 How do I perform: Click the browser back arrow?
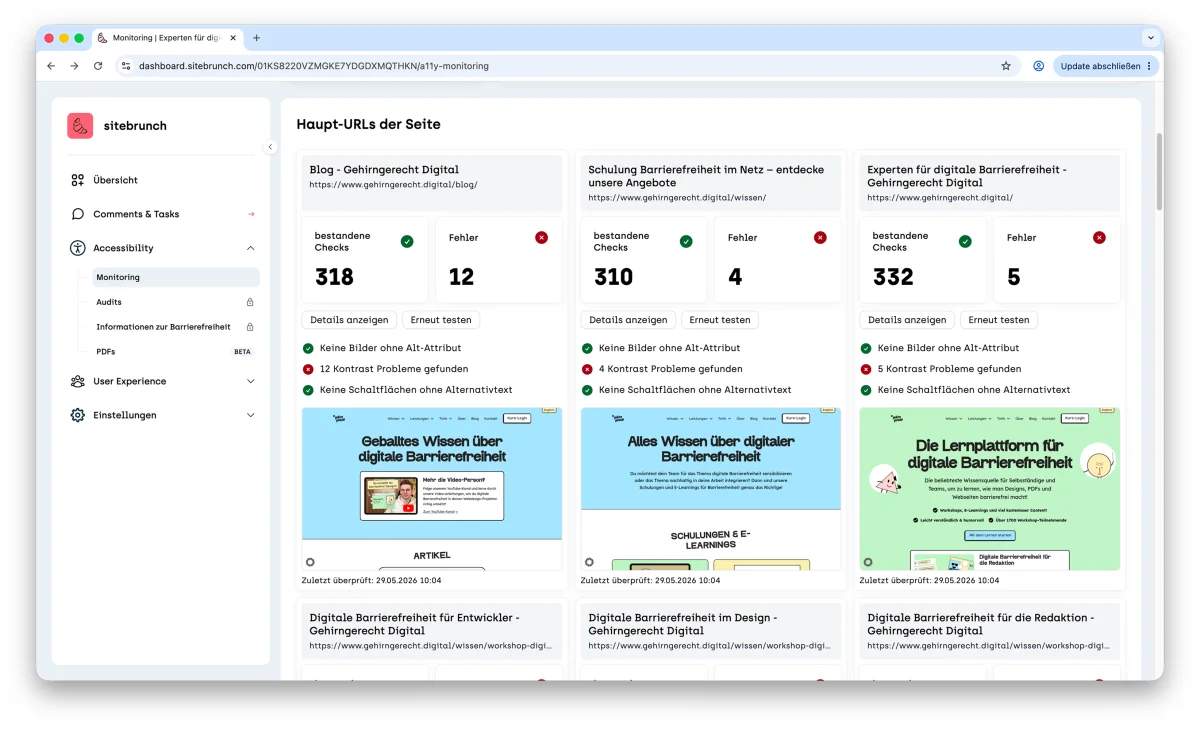point(51,66)
